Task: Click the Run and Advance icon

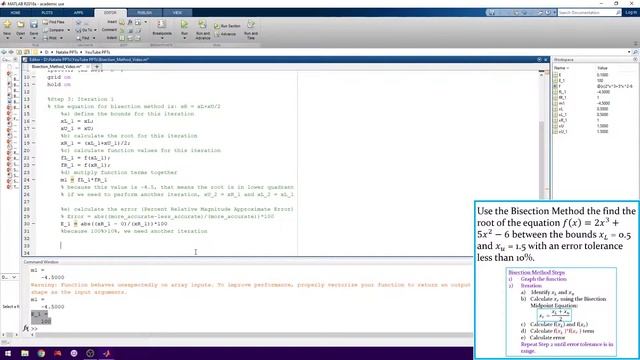Action: click(x=202, y=24)
